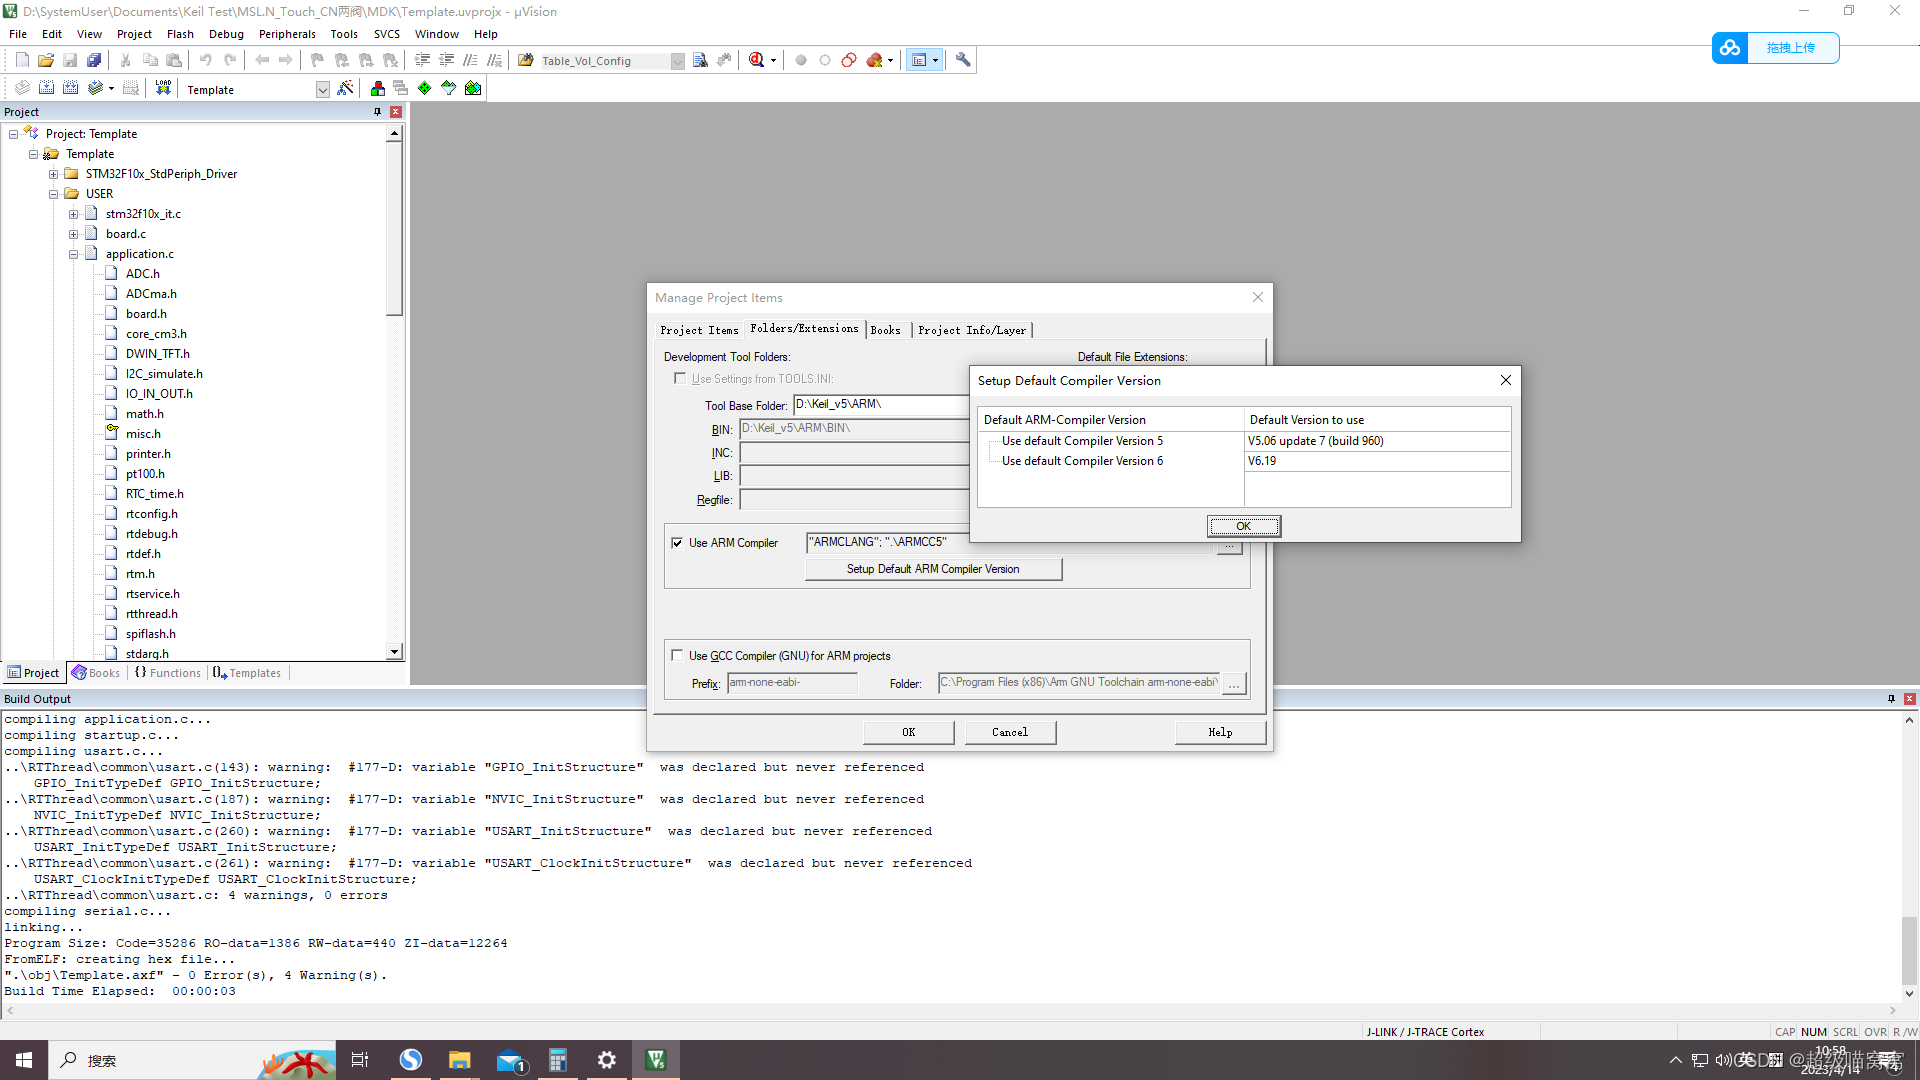The height and width of the screenshot is (1080, 1920).
Task: Switch to Project Items tab
Action: pos(699,330)
